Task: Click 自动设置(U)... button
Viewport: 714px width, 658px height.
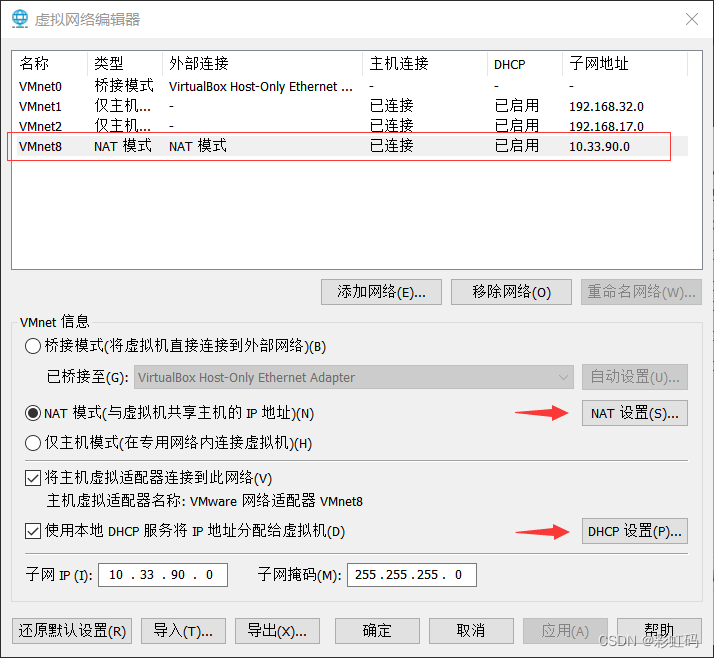Action: point(635,377)
